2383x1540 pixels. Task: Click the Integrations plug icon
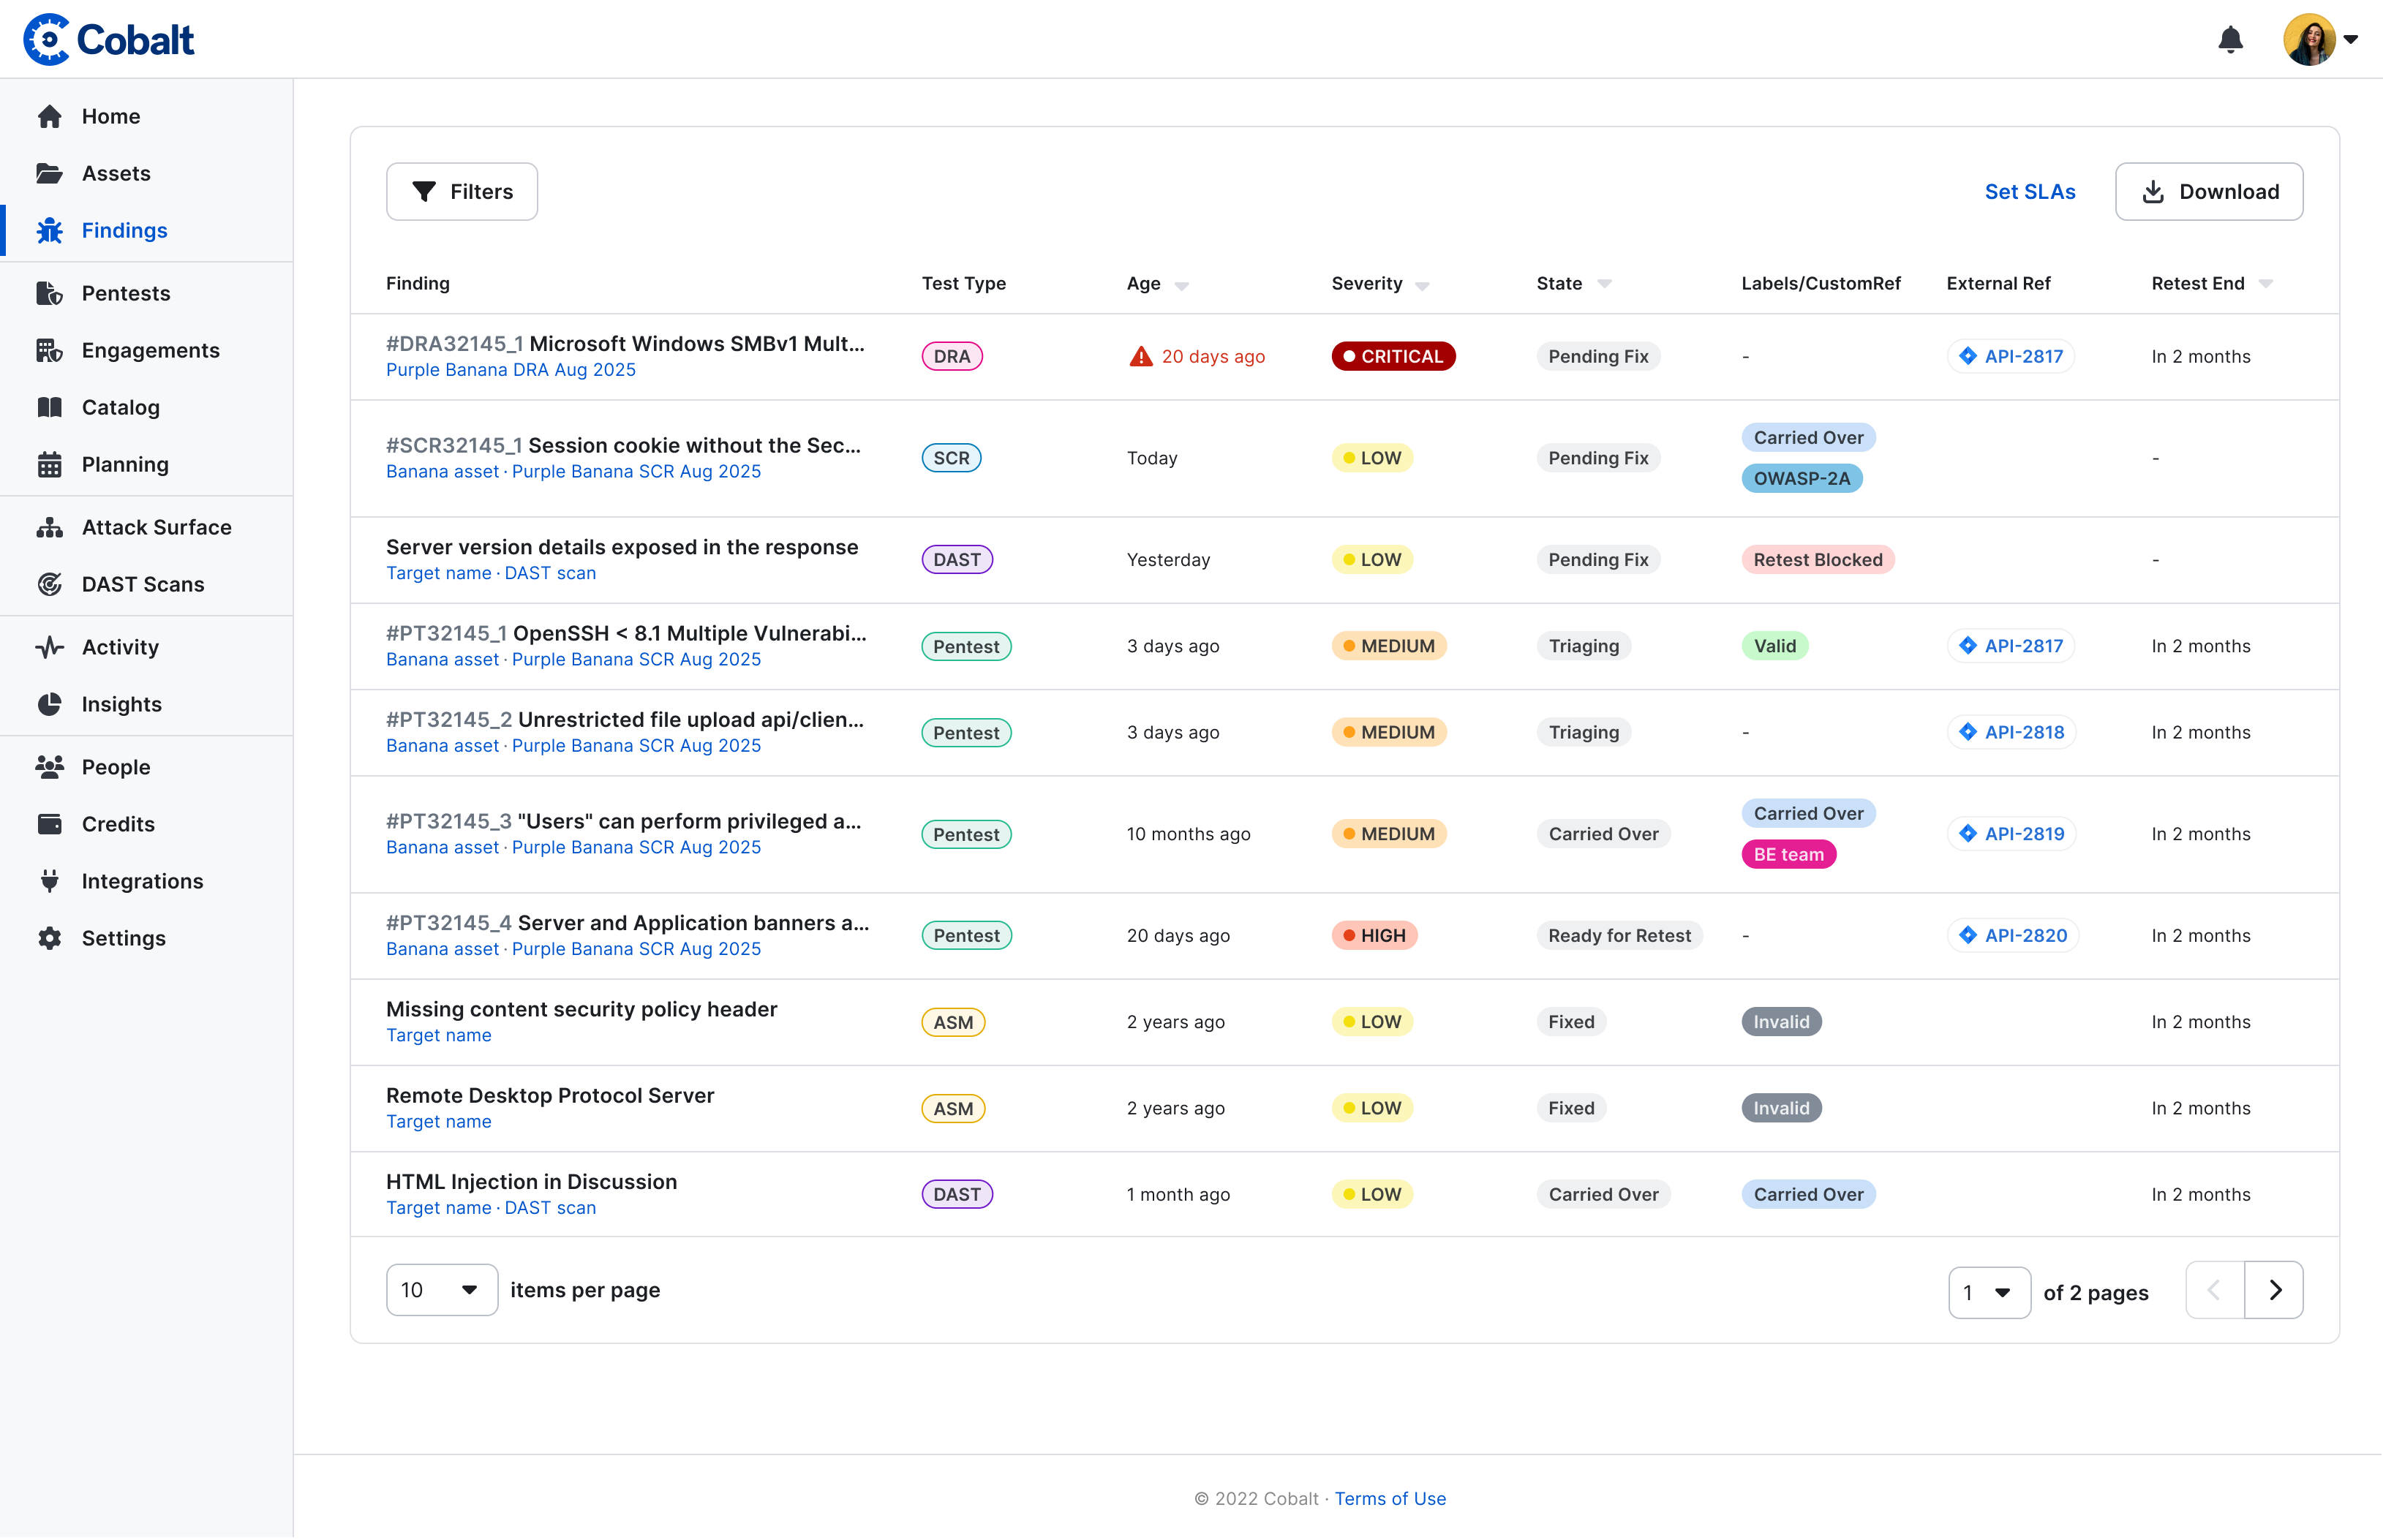pyautogui.click(x=49, y=882)
